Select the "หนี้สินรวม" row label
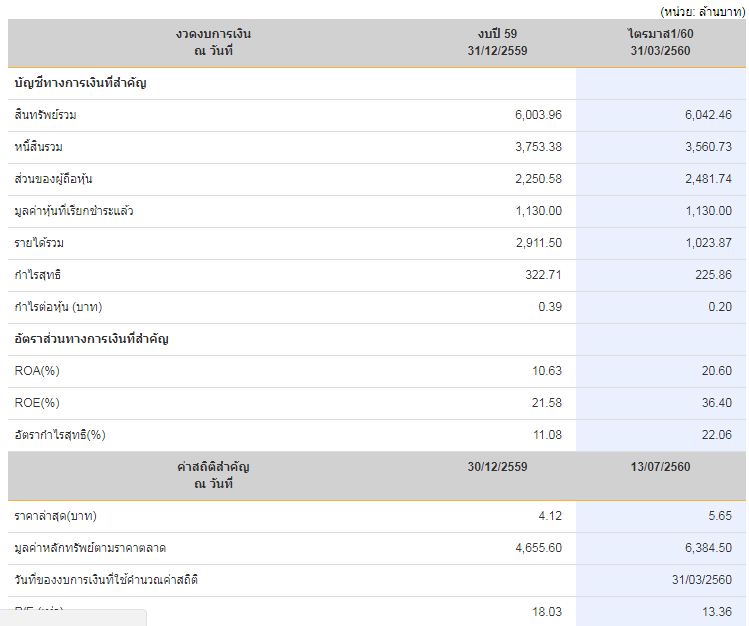This screenshot has height=626, width=749. [x=39, y=147]
